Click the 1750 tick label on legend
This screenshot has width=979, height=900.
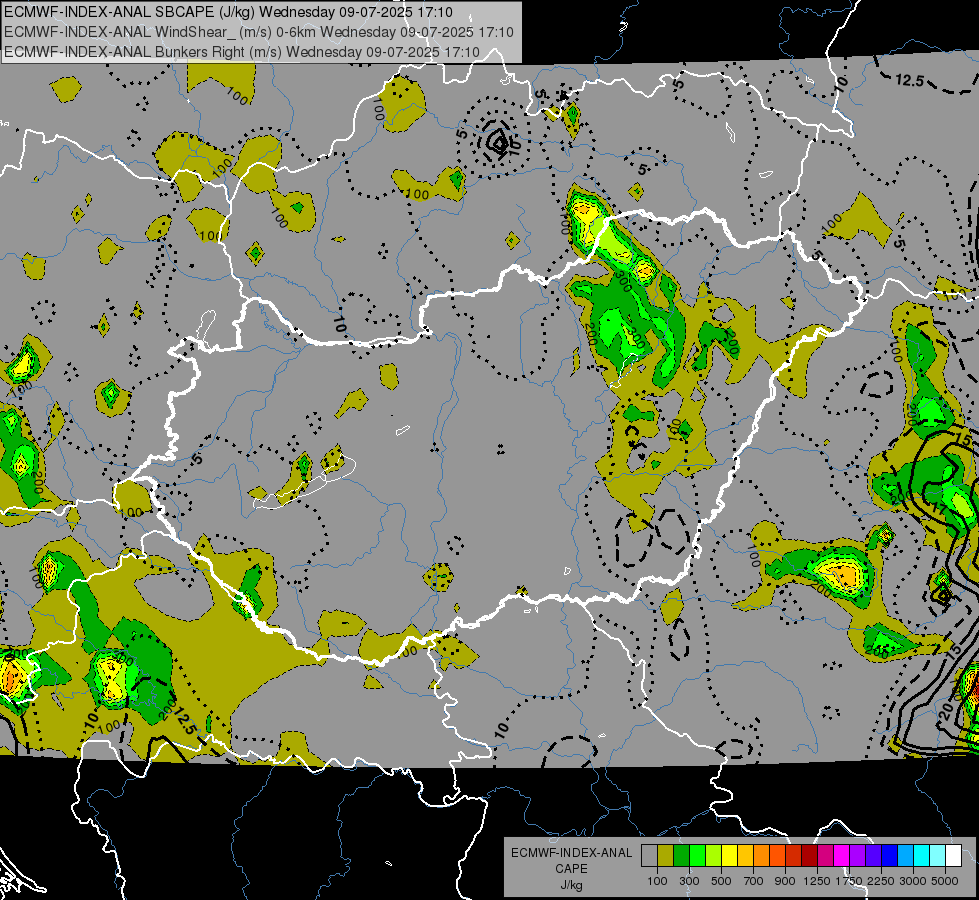pos(849,881)
